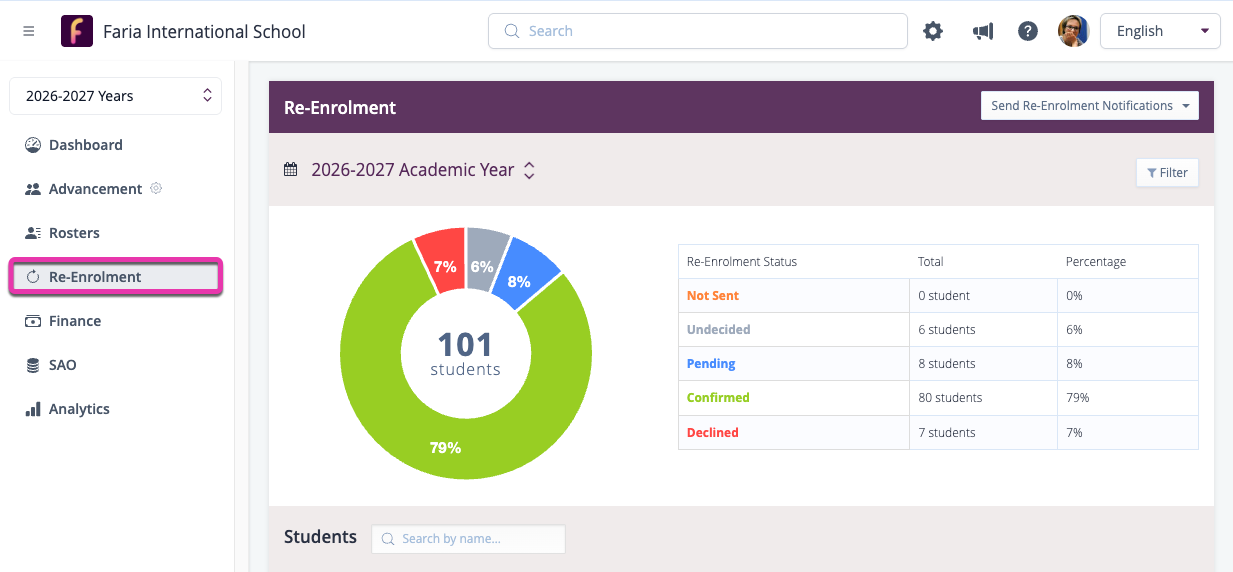
Task: Expand the 2026-2027 Years selector
Action: [115, 96]
